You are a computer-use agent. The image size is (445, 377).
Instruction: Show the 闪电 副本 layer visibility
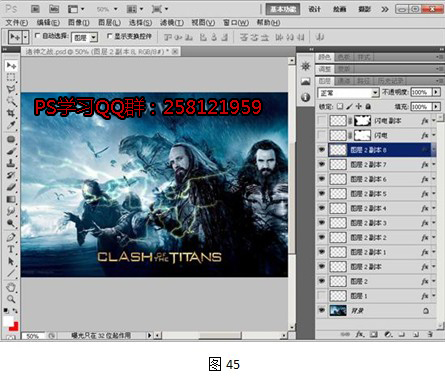[322, 121]
